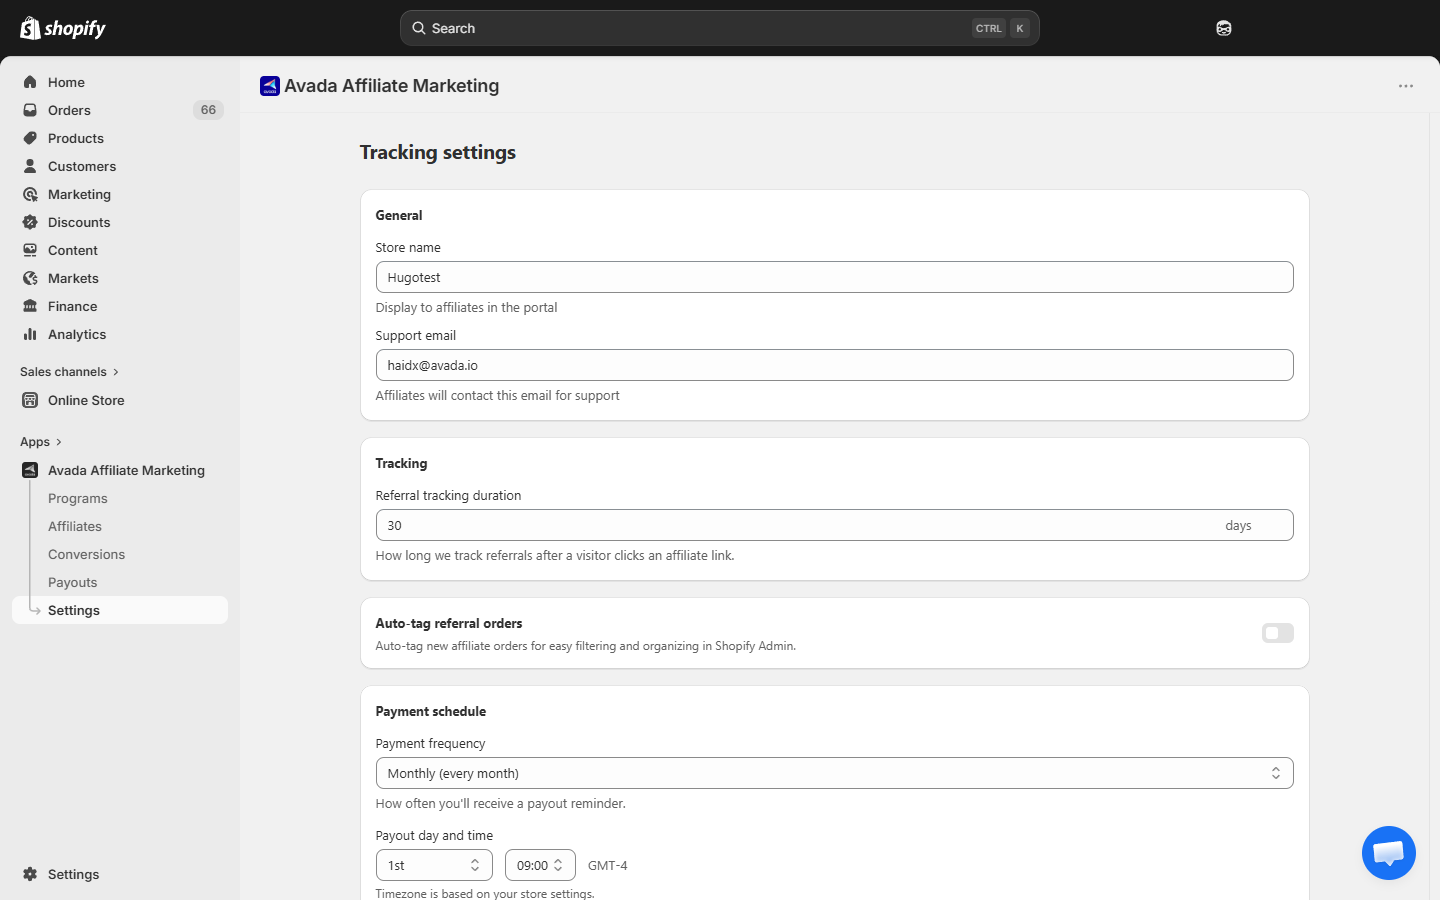This screenshot has height=900, width=1440.
Task: Open the three-dot more actions menu
Action: coord(1406,86)
